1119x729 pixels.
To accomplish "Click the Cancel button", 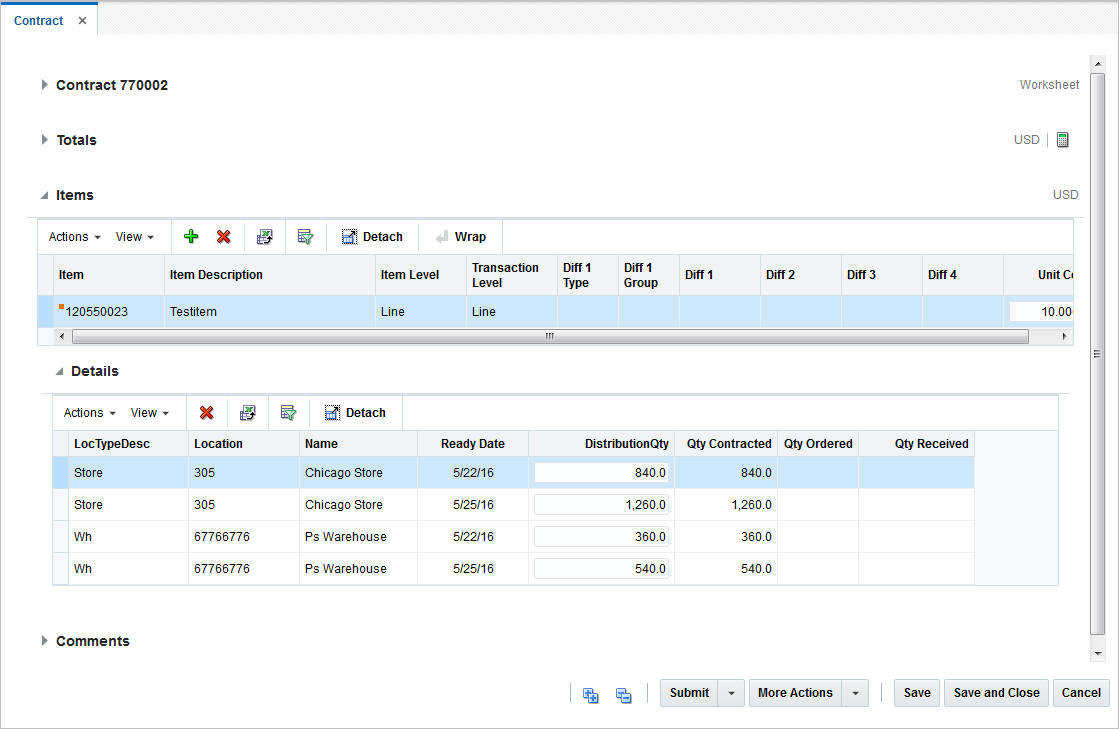I will click(1081, 693).
